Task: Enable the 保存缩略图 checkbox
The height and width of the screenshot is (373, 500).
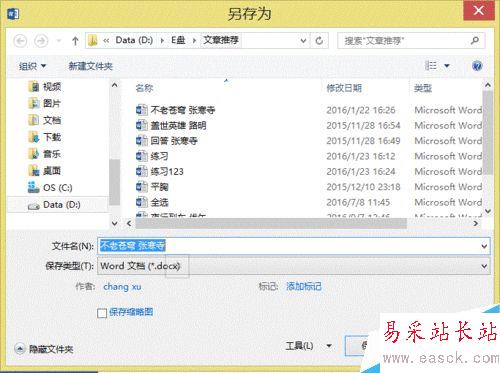Action: coord(102,313)
